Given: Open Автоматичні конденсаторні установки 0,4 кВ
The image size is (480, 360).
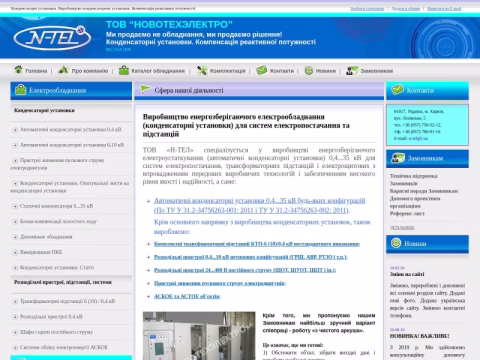Looking at the screenshot, I should point(70,129).
